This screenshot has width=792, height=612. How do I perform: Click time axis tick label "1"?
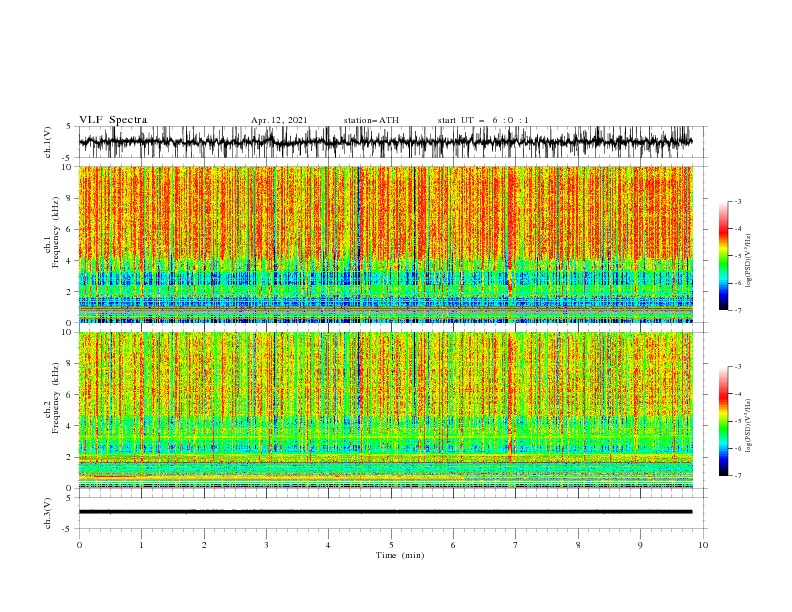pyautogui.click(x=141, y=545)
